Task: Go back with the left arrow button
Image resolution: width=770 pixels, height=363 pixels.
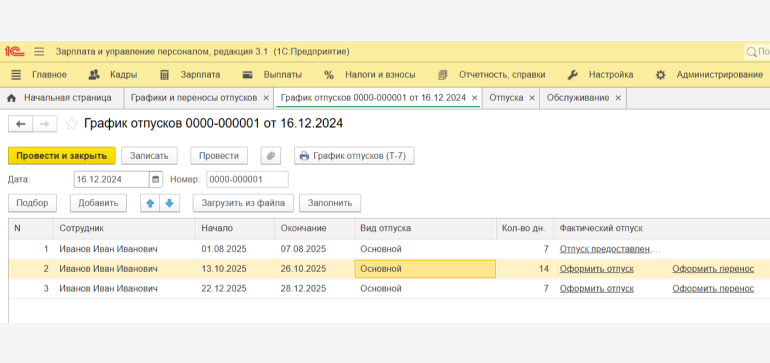Action: (x=20, y=124)
